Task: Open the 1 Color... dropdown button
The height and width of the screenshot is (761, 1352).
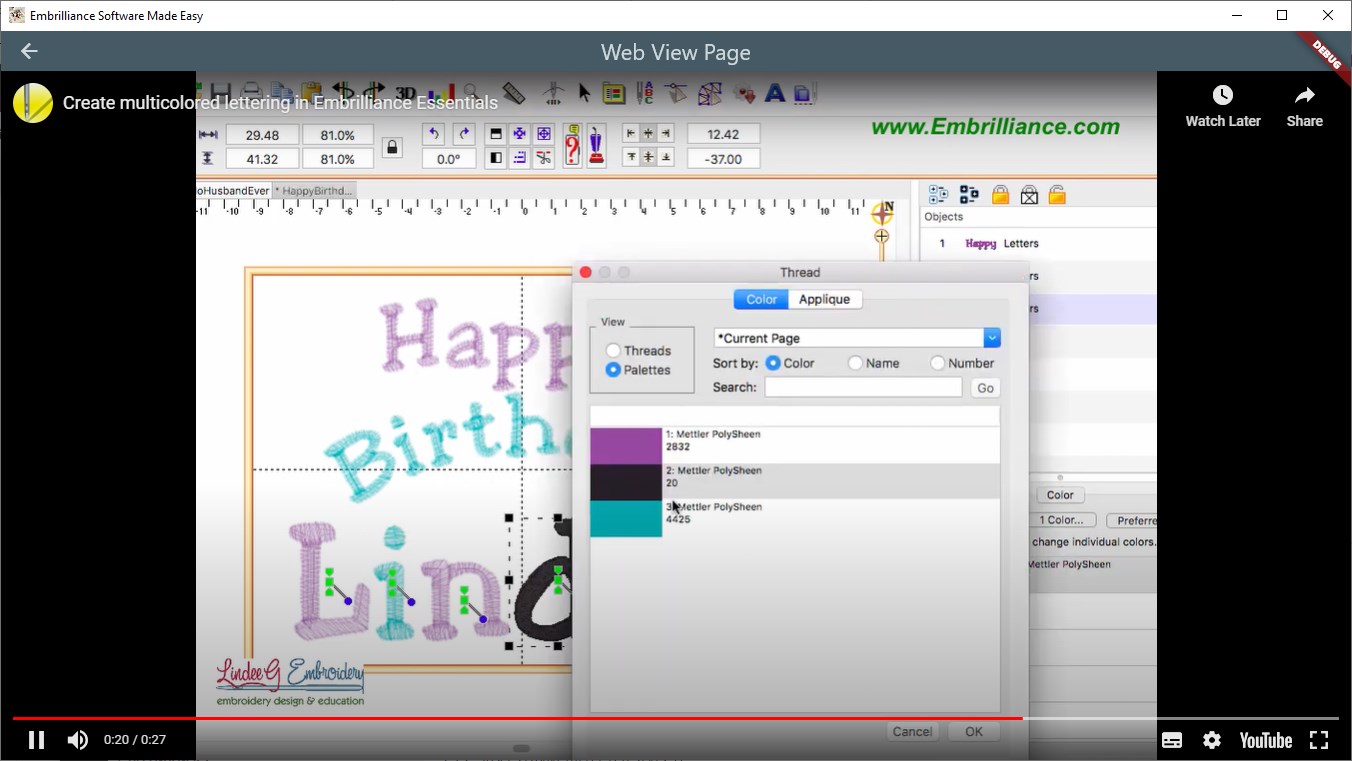Action: pyautogui.click(x=1062, y=519)
